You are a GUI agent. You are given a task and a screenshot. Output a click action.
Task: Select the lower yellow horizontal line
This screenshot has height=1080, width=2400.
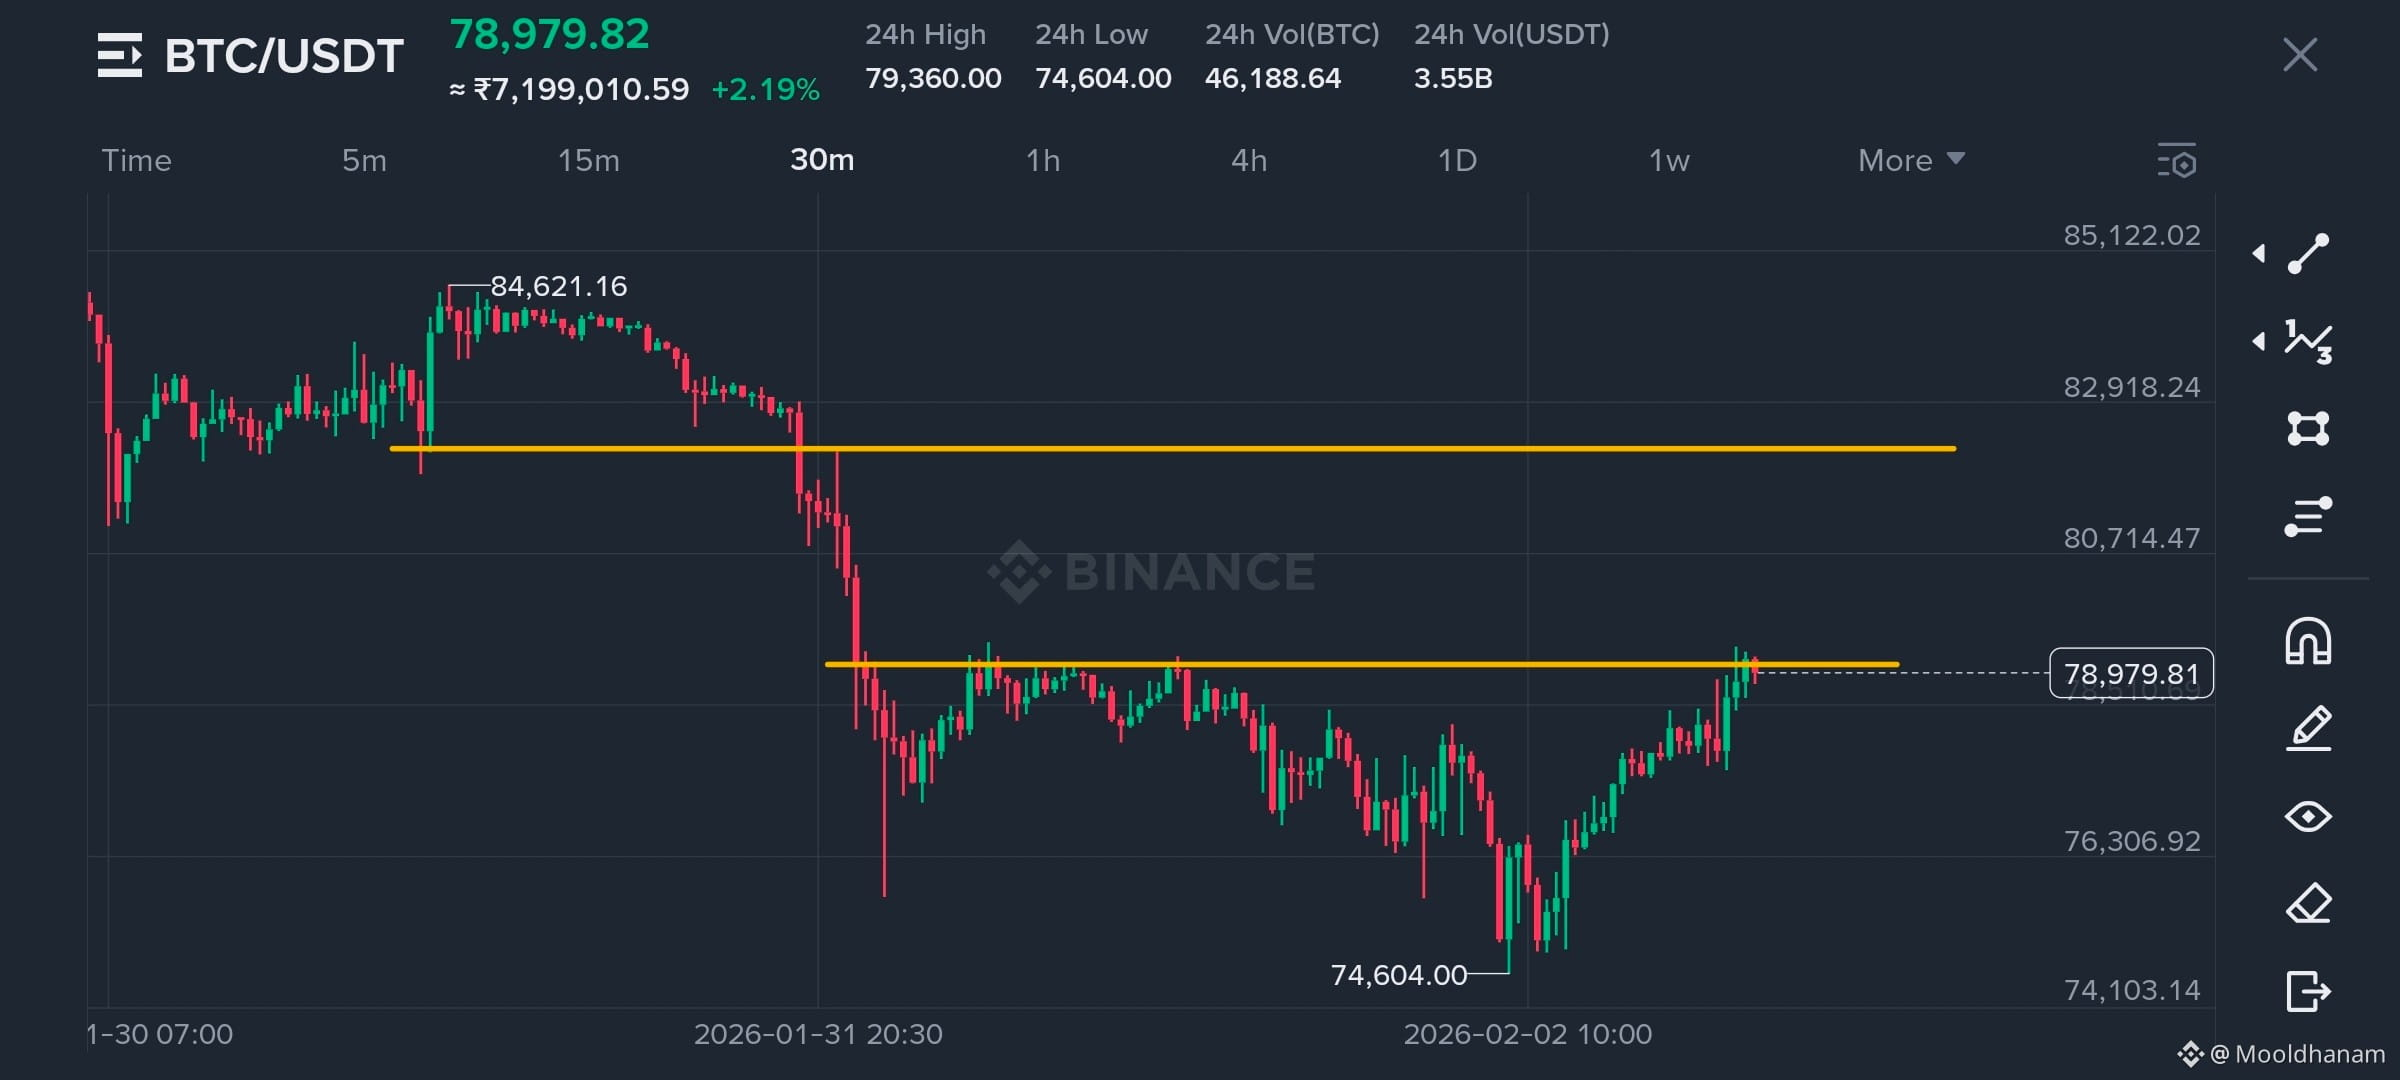(x=1361, y=663)
